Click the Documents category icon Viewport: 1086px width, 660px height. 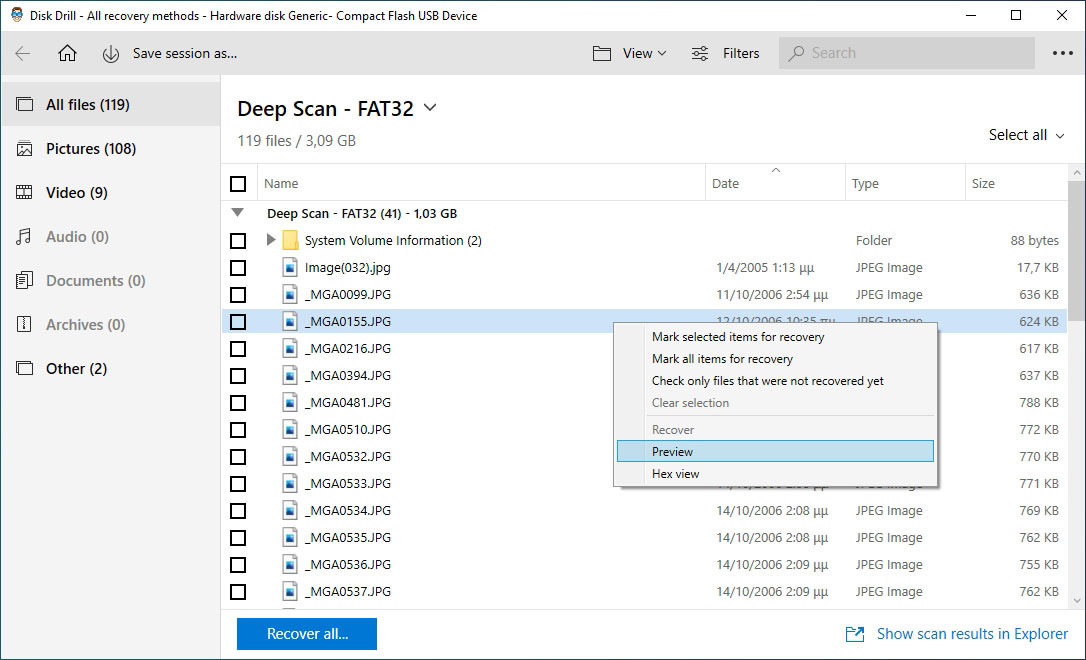pos(24,280)
